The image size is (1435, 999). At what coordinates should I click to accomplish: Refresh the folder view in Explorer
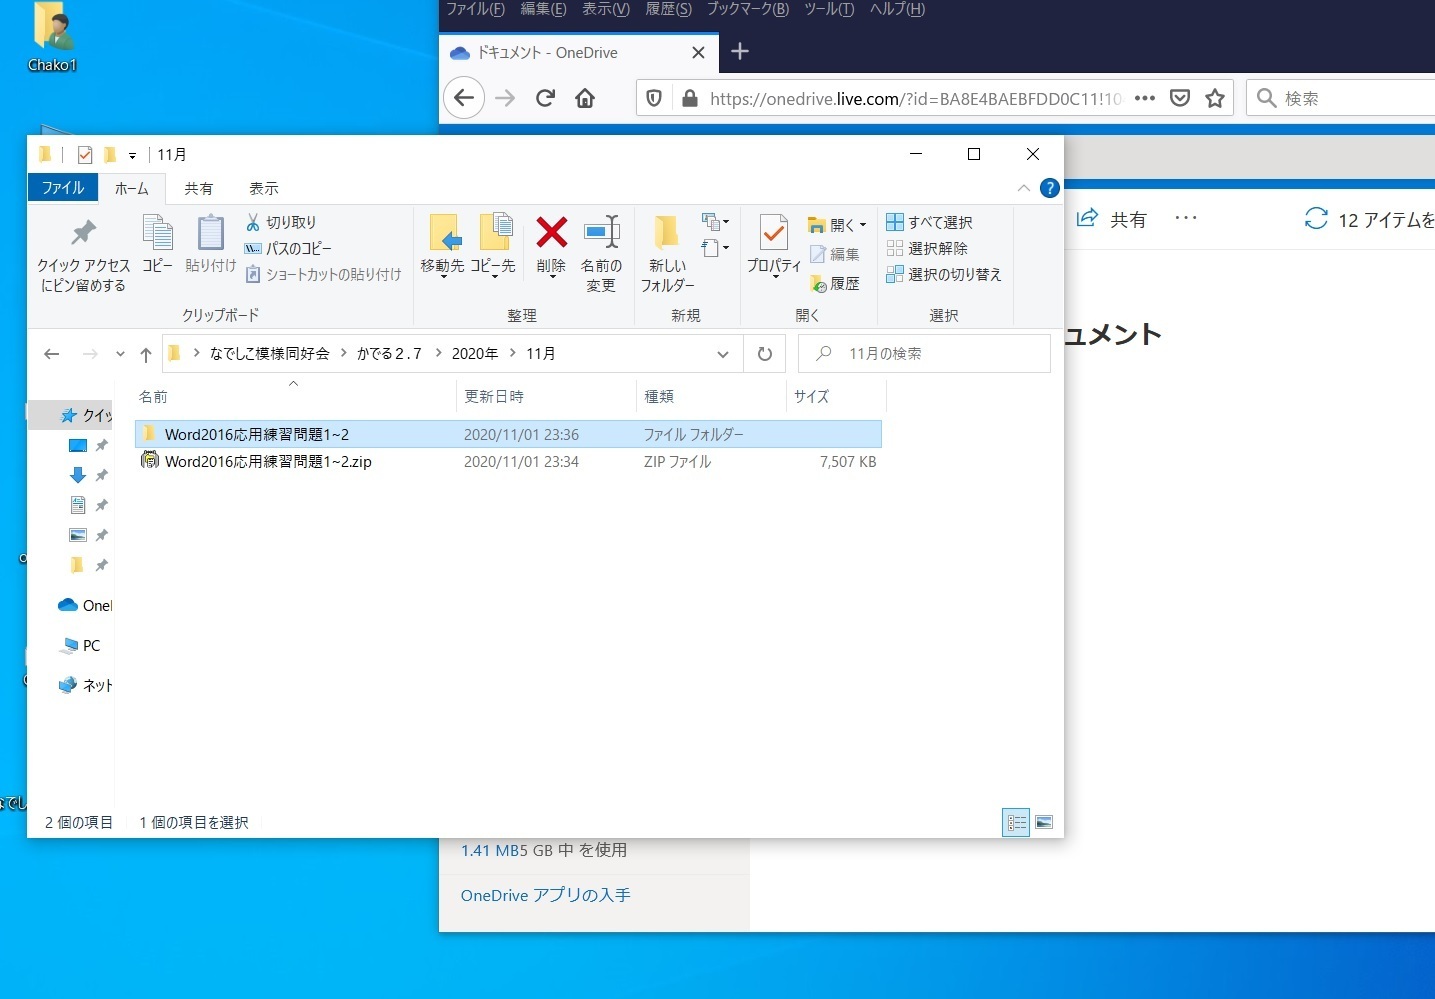point(765,354)
